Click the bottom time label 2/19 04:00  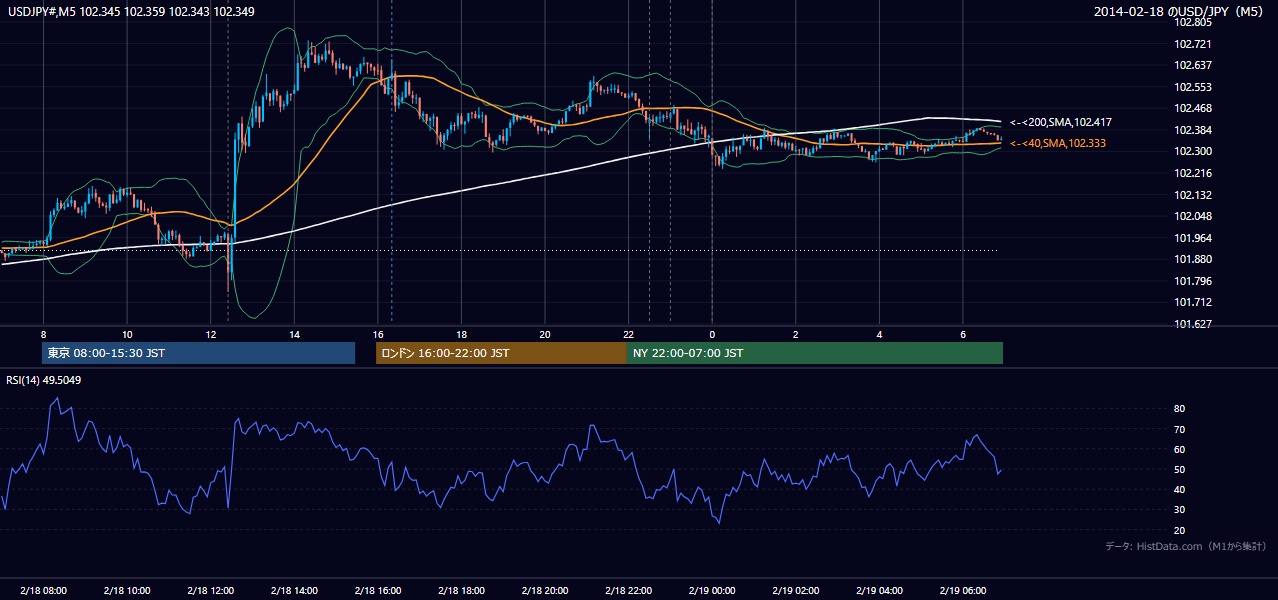pyautogui.click(x=879, y=590)
